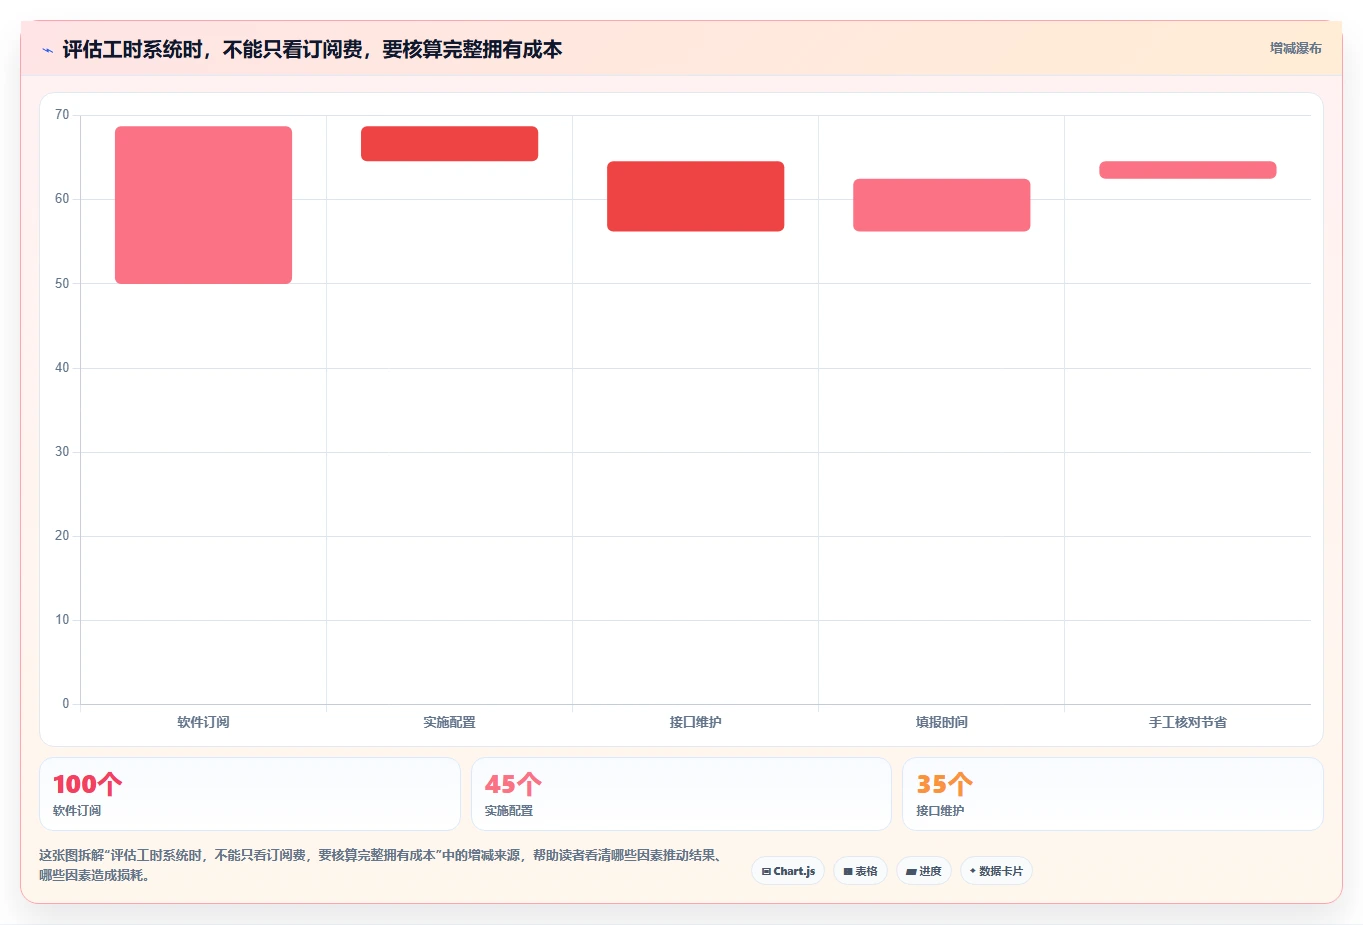This screenshot has height=925, width=1363.
Task: Click the 实施配置 x-axis label
Action: point(449,722)
